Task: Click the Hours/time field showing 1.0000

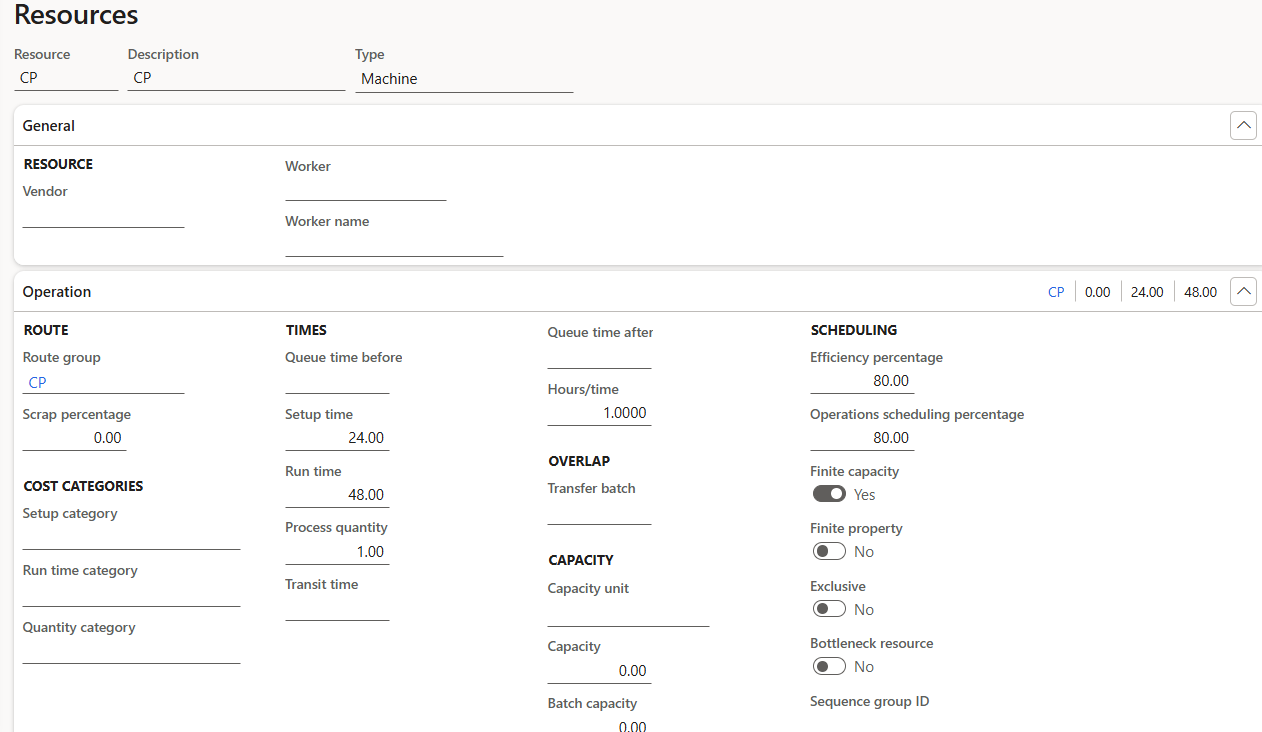Action: [599, 413]
